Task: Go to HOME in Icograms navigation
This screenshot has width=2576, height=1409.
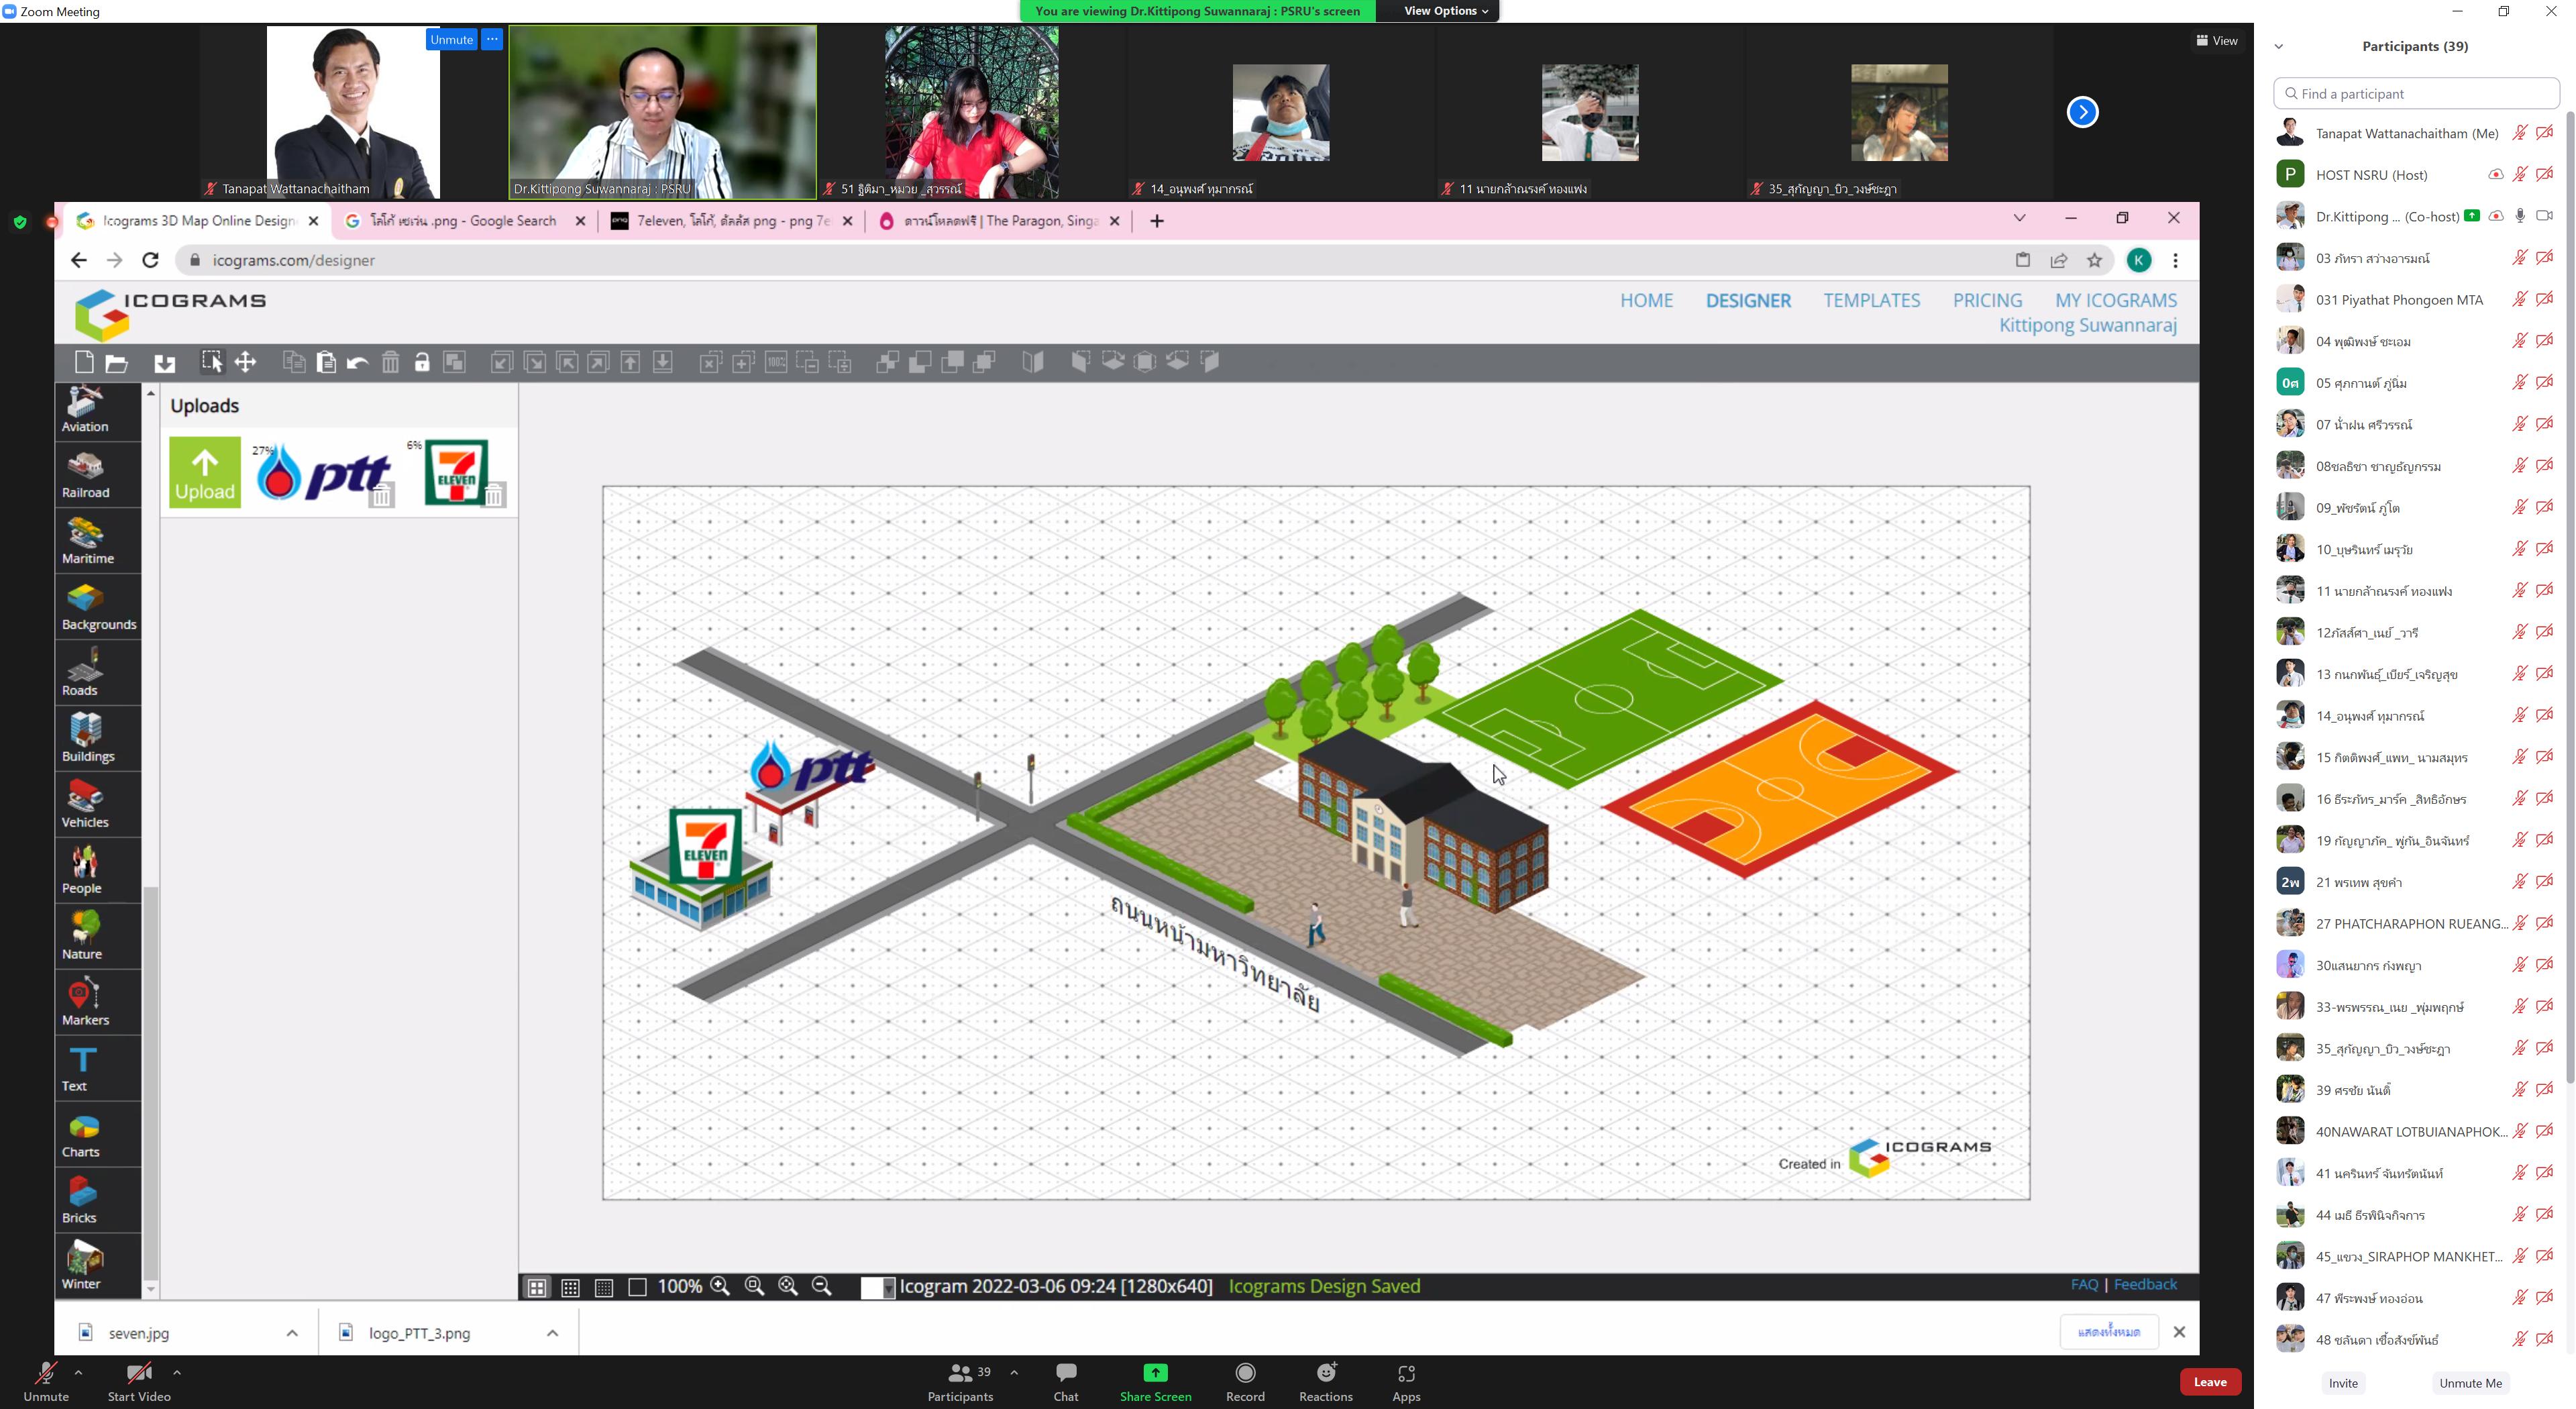Action: coord(1646,300)
